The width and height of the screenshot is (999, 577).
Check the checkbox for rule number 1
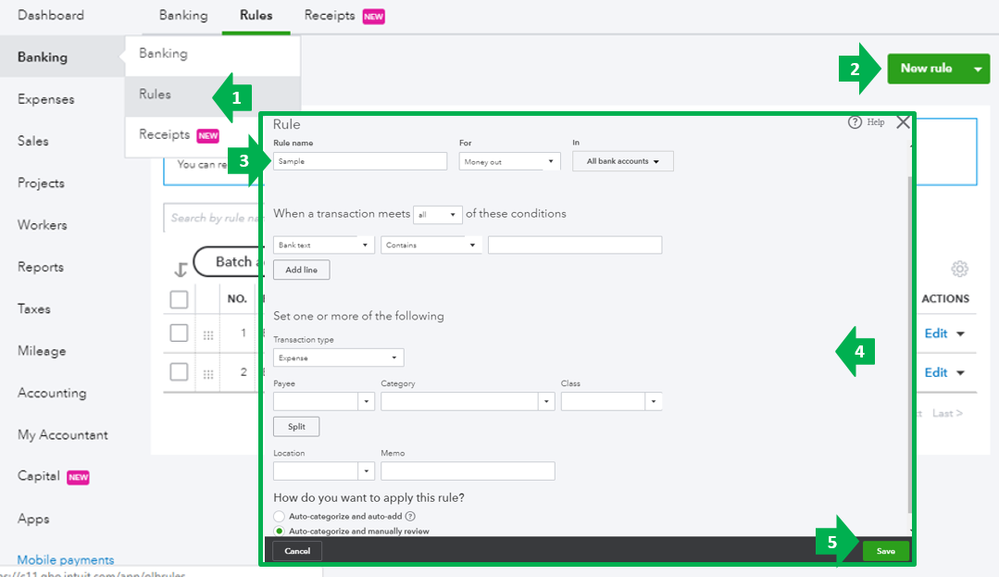click(179, 333)
